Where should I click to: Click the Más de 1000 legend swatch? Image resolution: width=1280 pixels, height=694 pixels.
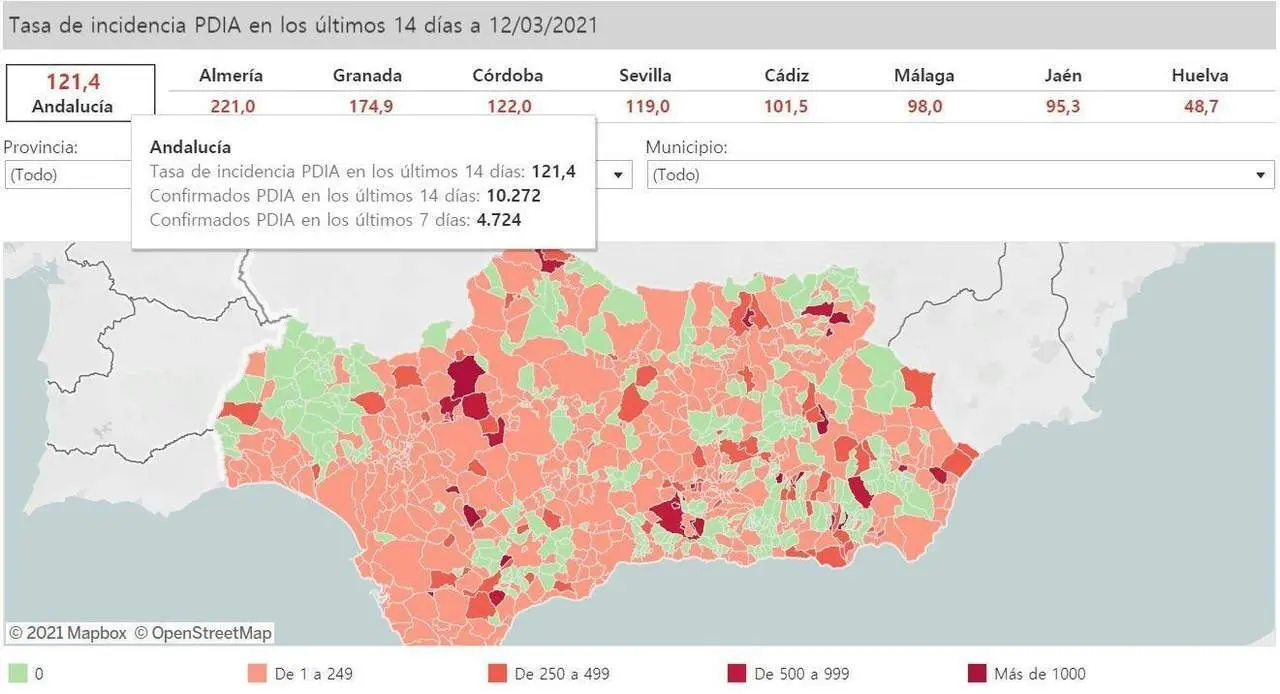coord(977,674)
